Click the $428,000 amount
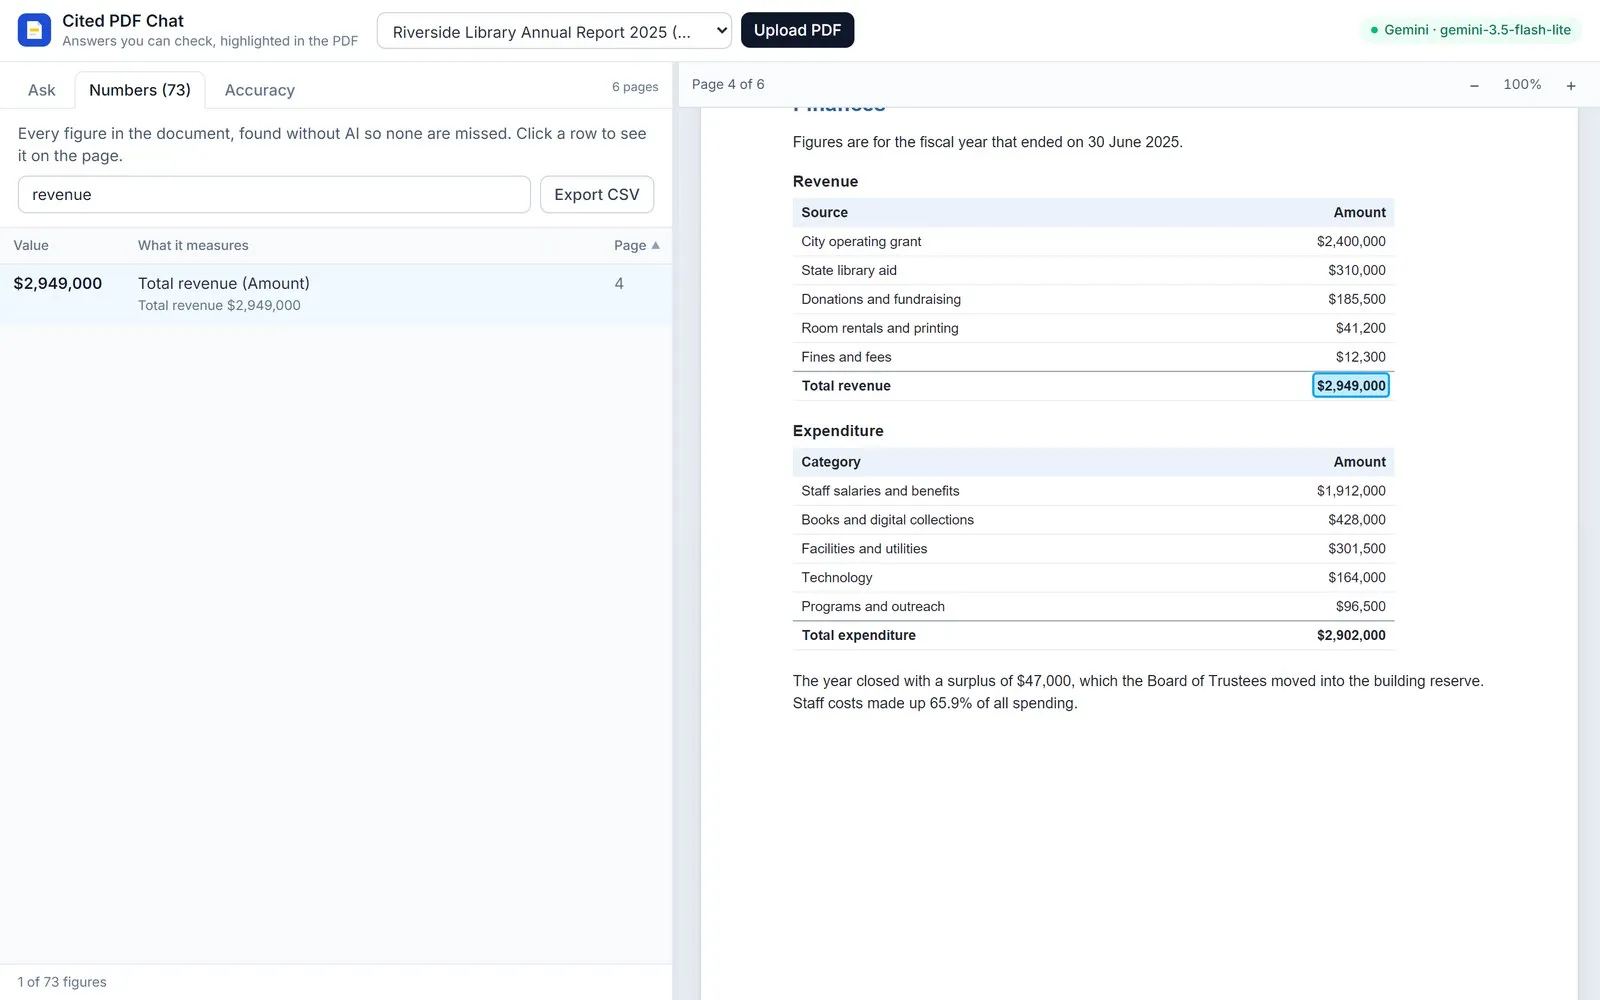Screen dimensions: 1600x1000 [x=1357, y=520]
